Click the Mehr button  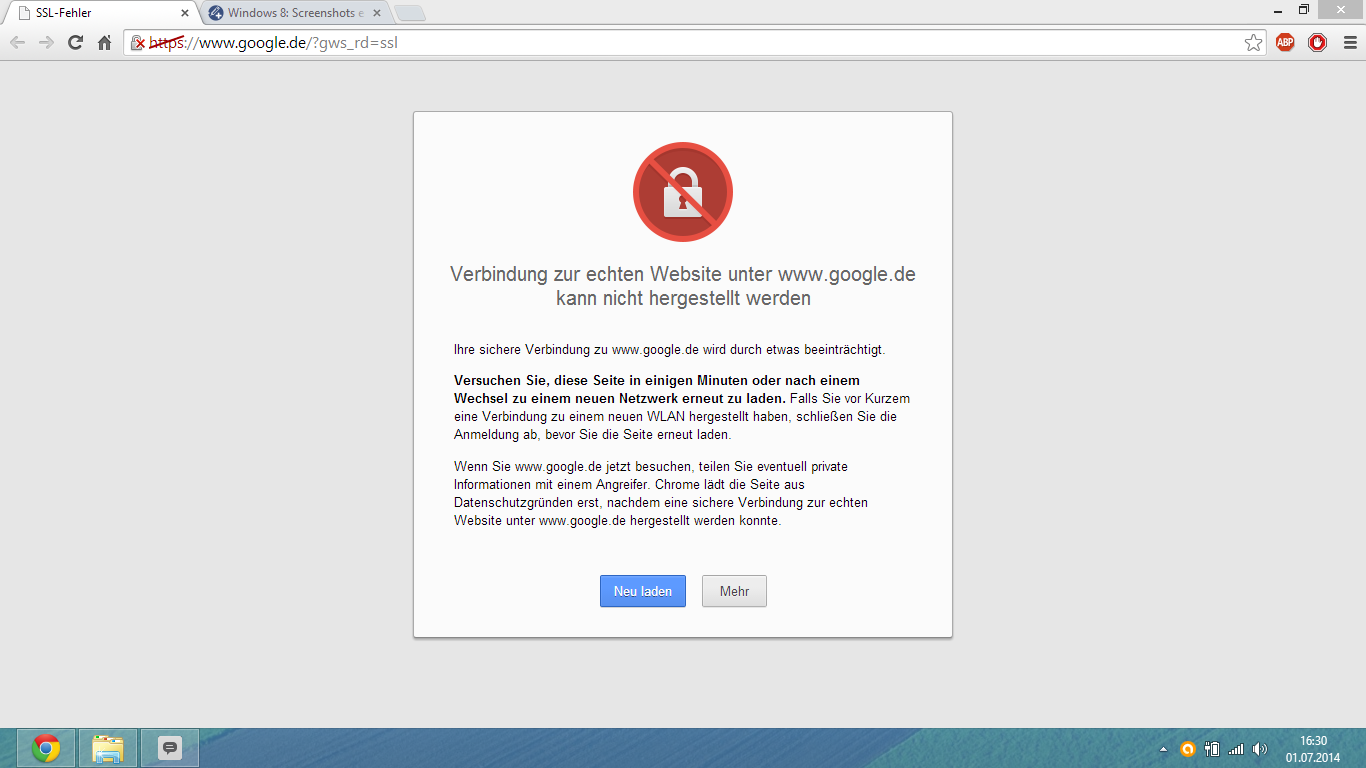pos(734,591)
